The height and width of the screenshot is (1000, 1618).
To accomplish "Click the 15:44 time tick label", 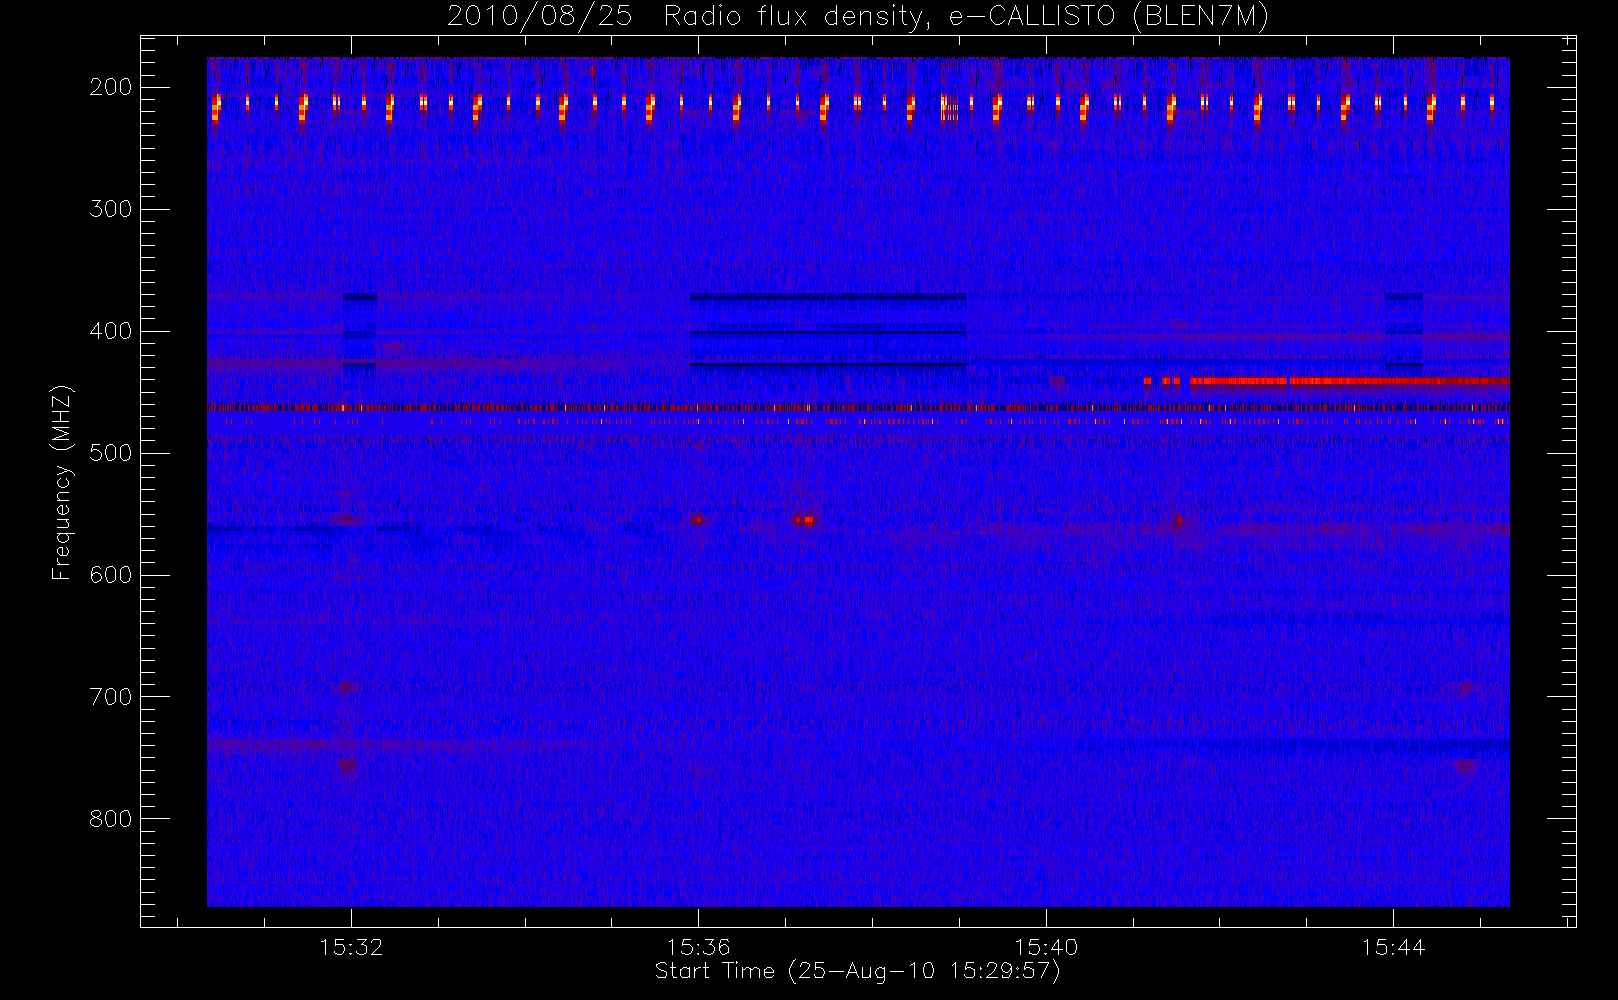I will (1393, 947).
